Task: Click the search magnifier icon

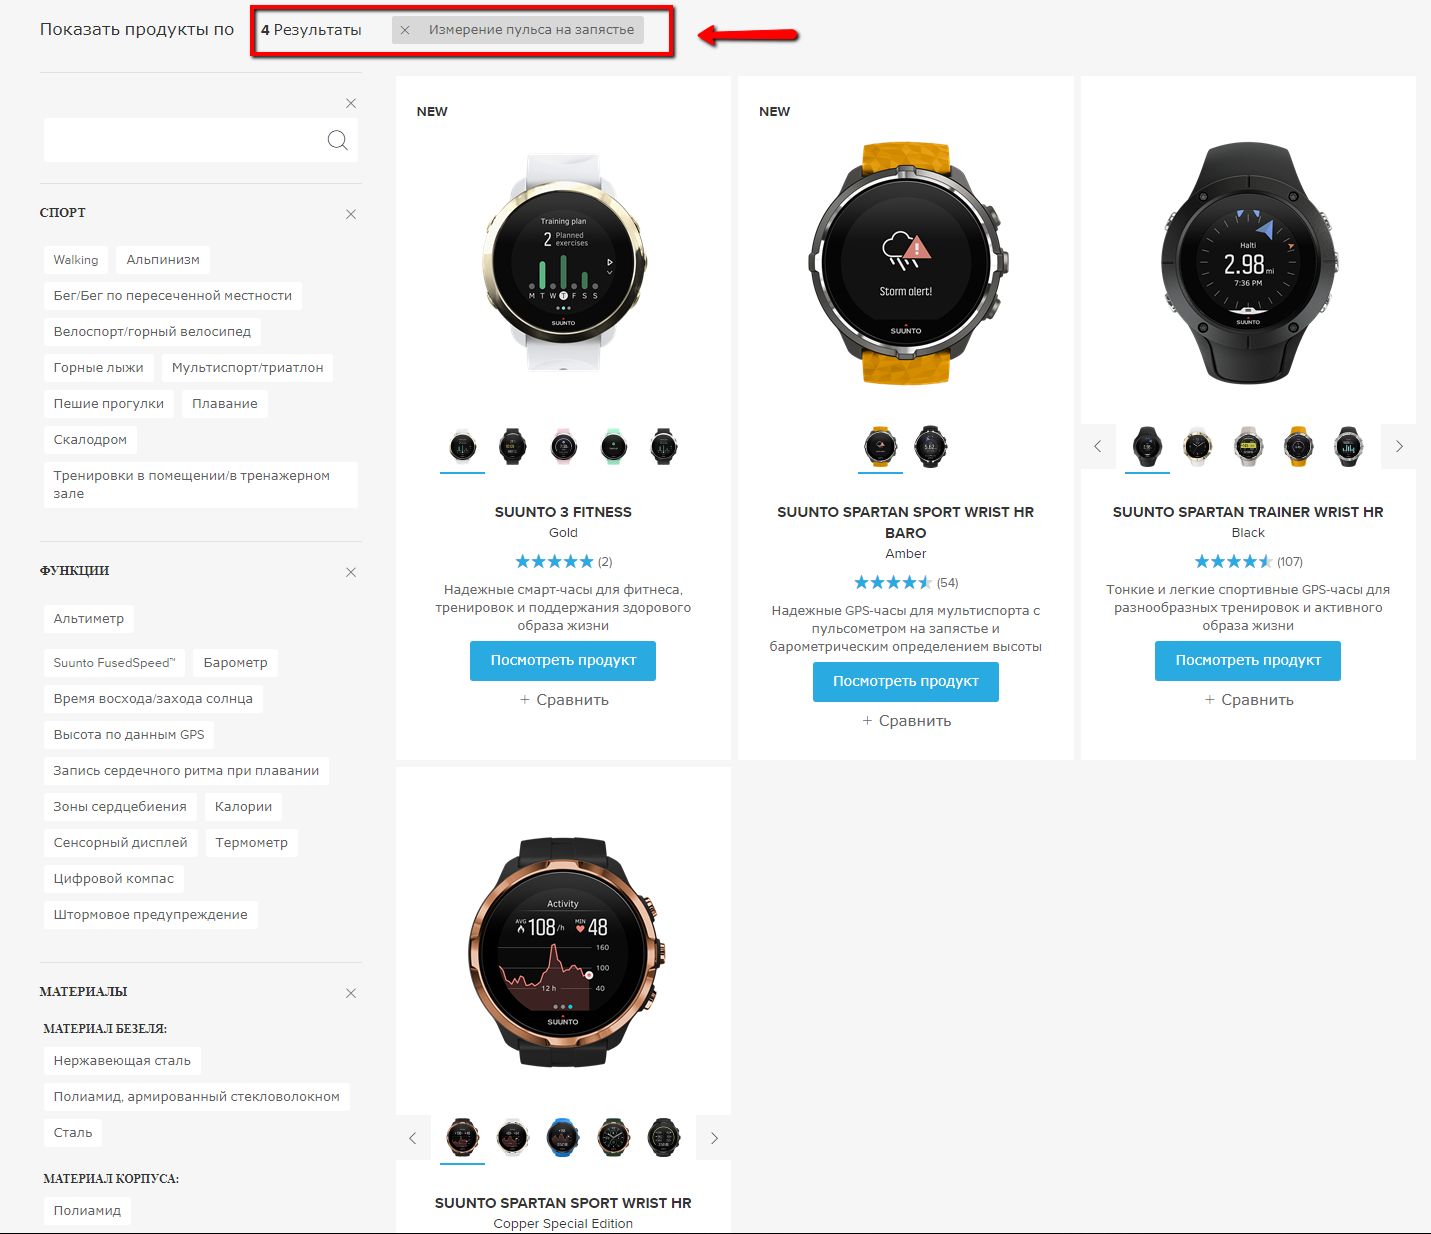Action: coord(337,141)
